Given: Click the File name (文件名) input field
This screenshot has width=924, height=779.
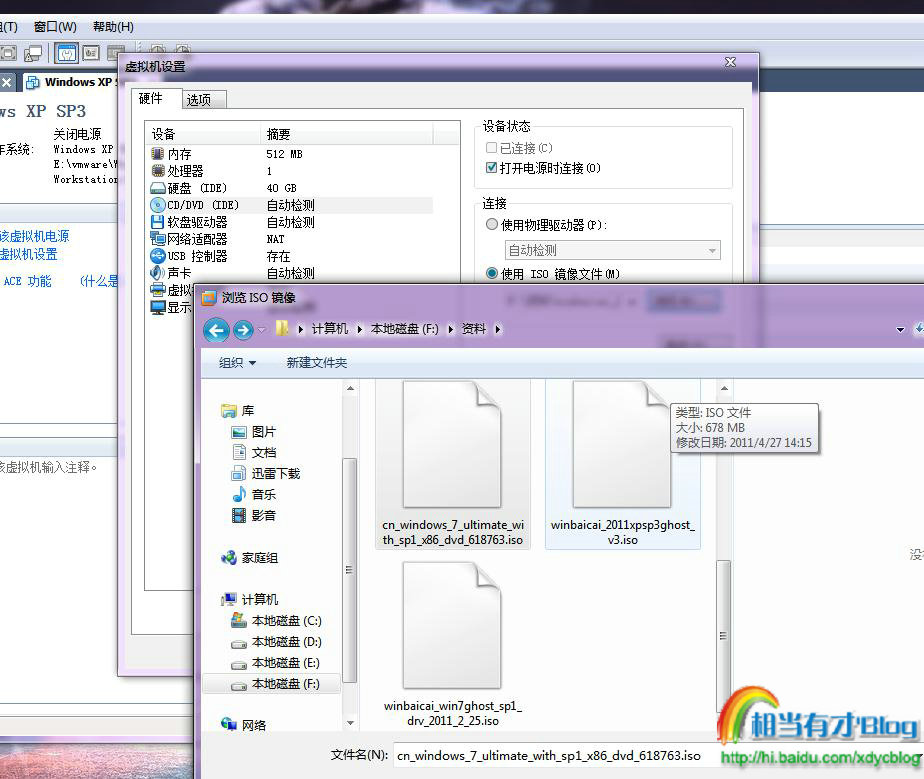Looking at the screenshot, I should (x=554, y=755).
